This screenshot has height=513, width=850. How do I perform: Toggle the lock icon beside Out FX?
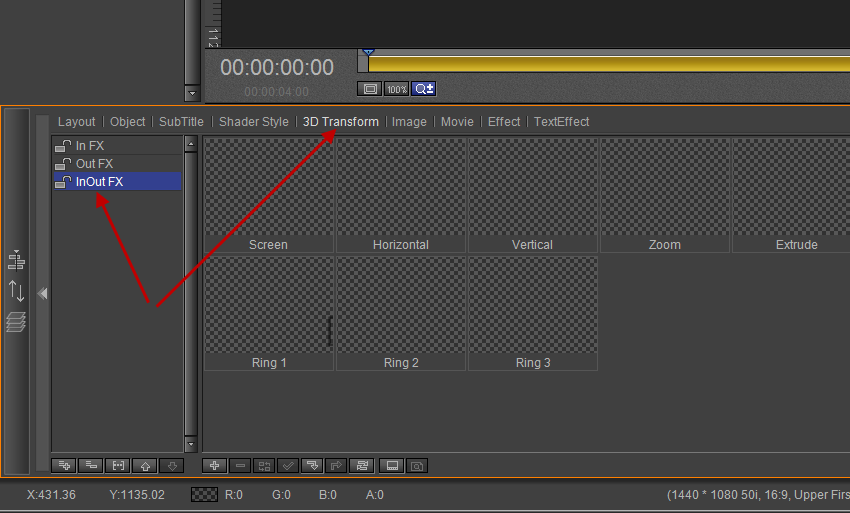coord(63,164)
